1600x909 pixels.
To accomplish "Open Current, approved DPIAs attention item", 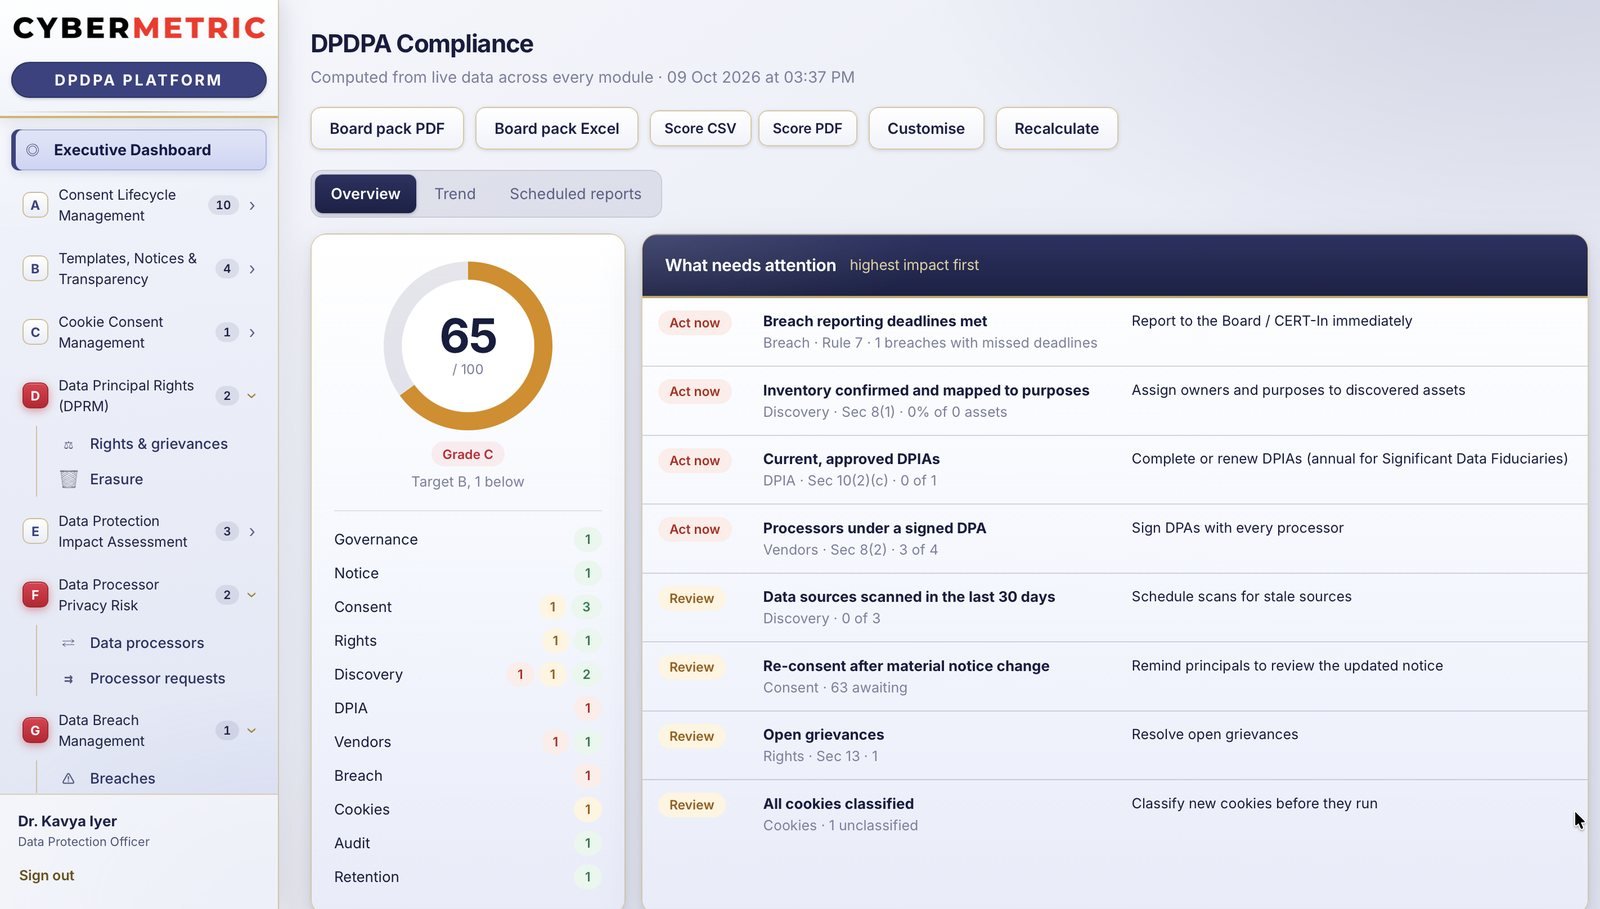I will 1115,470.
